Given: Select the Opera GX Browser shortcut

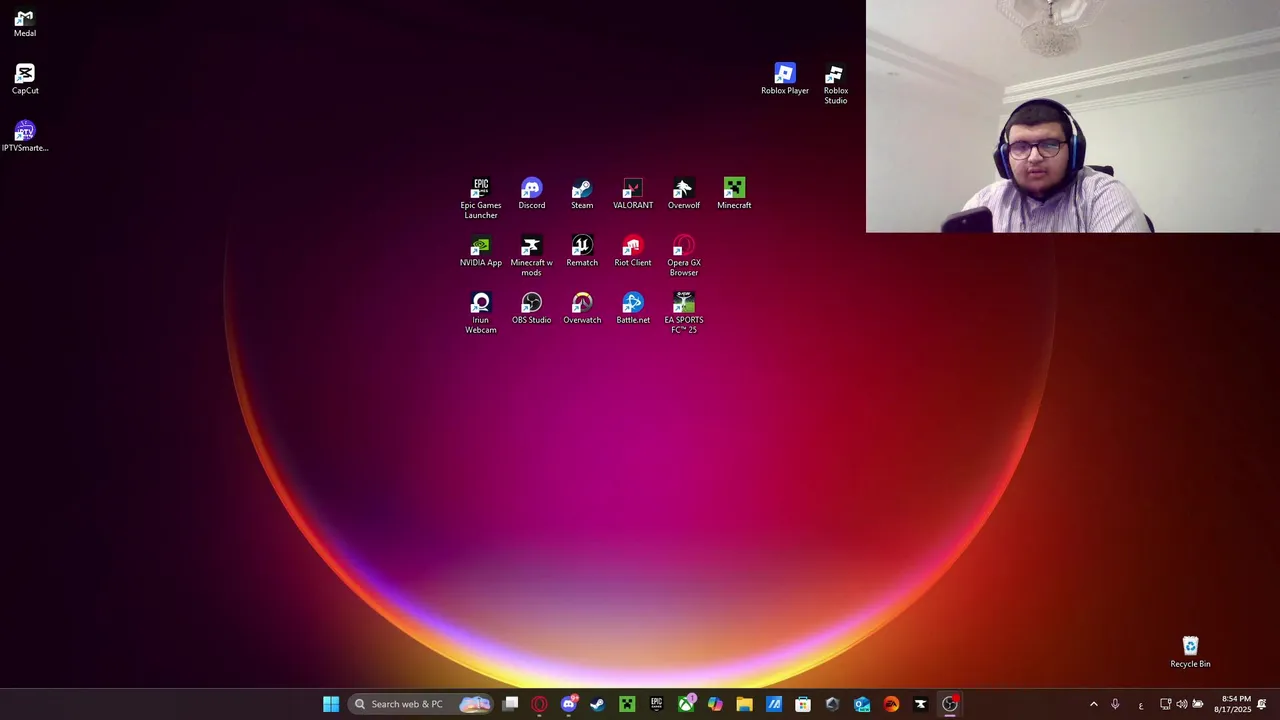Looking at the screenshot, I should coord(684,256).
